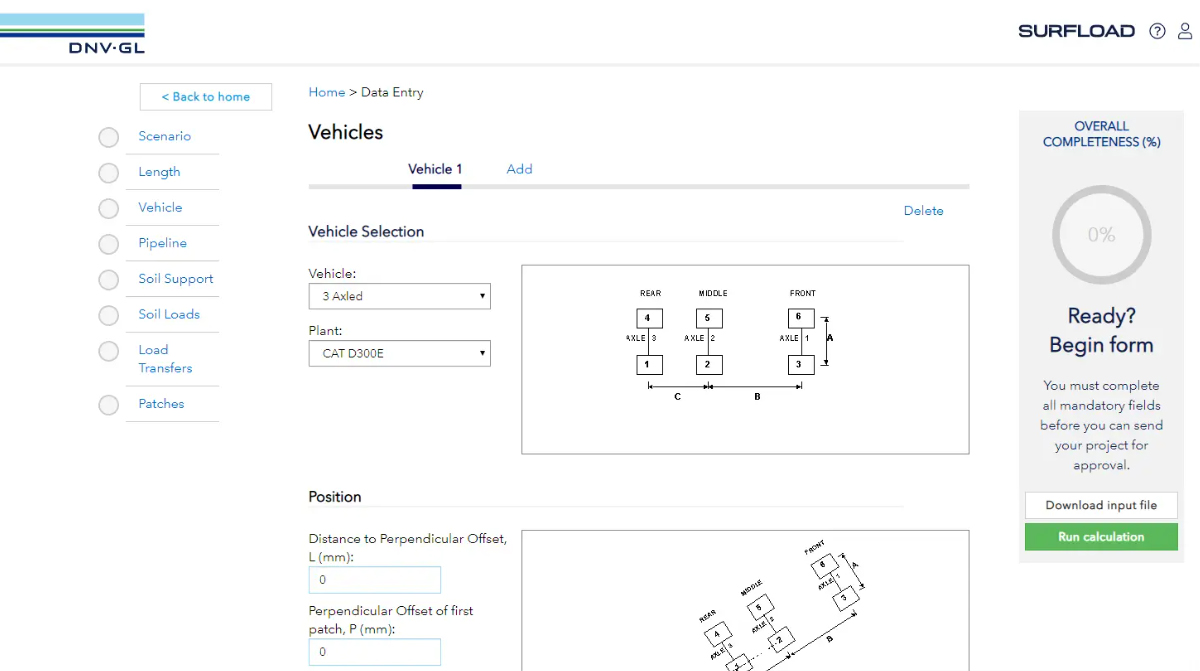
Task: Follow the Home breadcrumb link
Action: coord(327,92)
